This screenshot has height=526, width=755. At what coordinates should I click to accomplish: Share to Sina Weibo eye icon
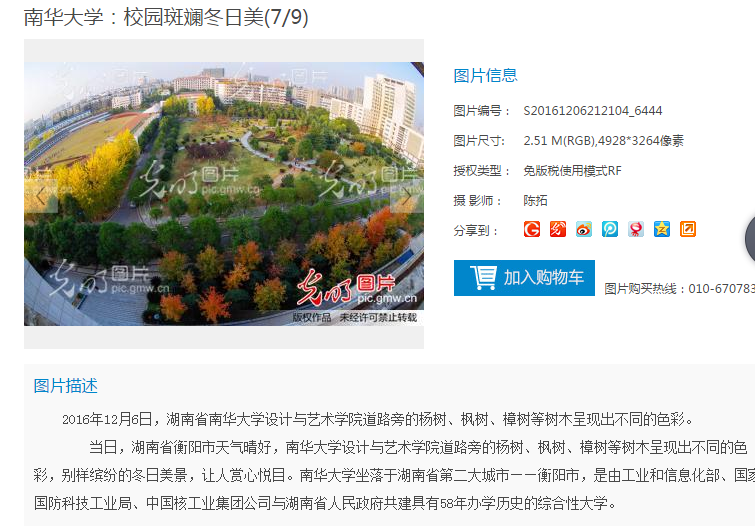point(584,229)
